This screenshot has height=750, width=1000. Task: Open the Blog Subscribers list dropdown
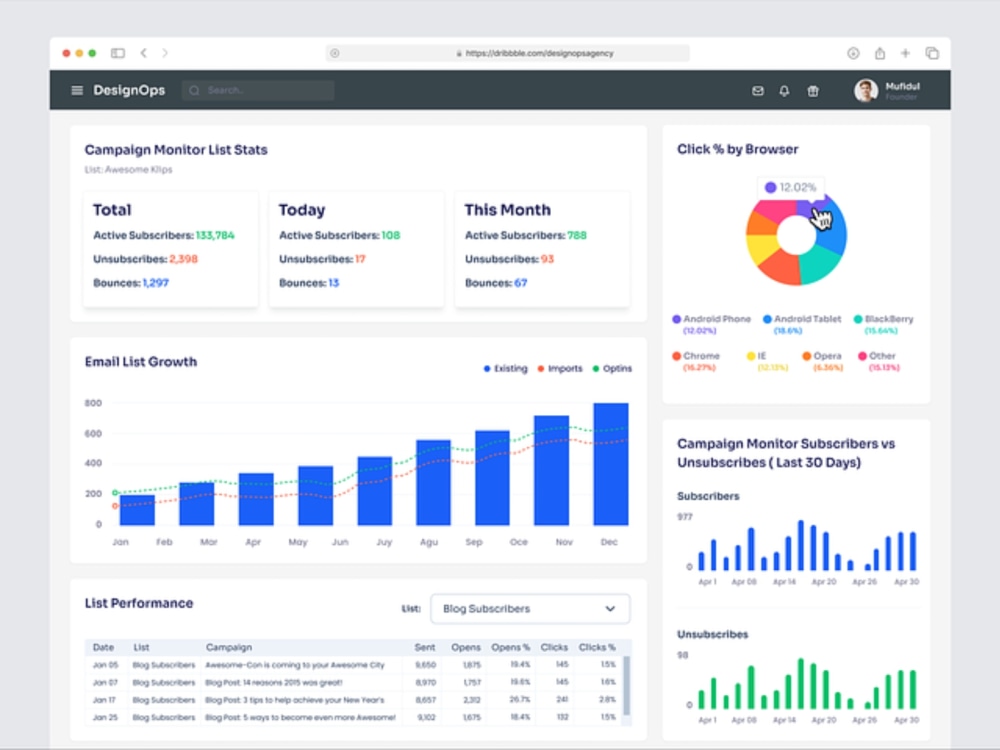(x=530, y=608)
